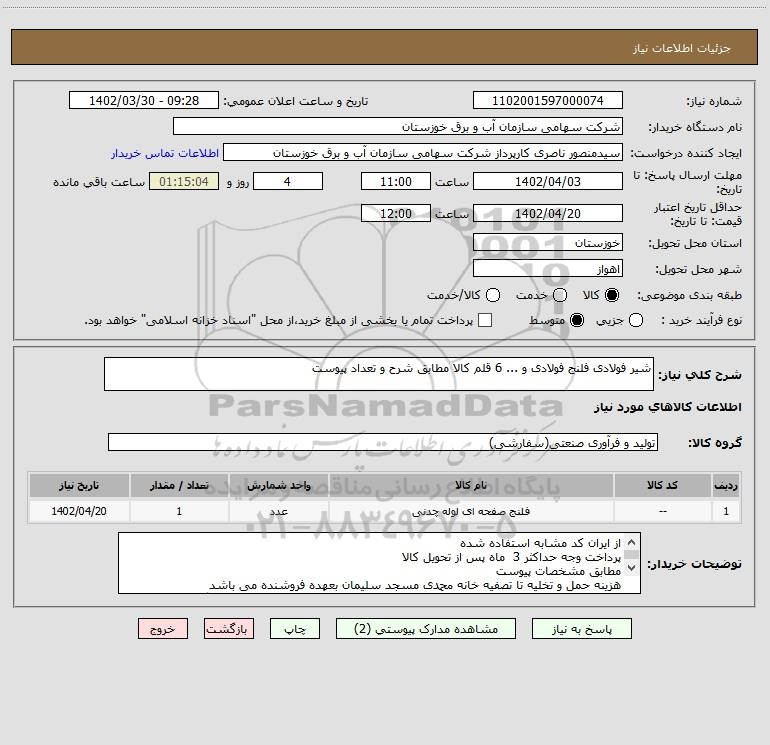Click the توضیحات خریدار label
The width and height of the screenshot is (770, 745).
[694, 564]
